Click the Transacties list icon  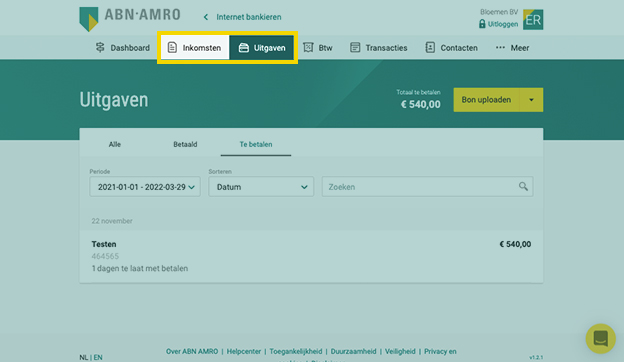tap(355, 48)
